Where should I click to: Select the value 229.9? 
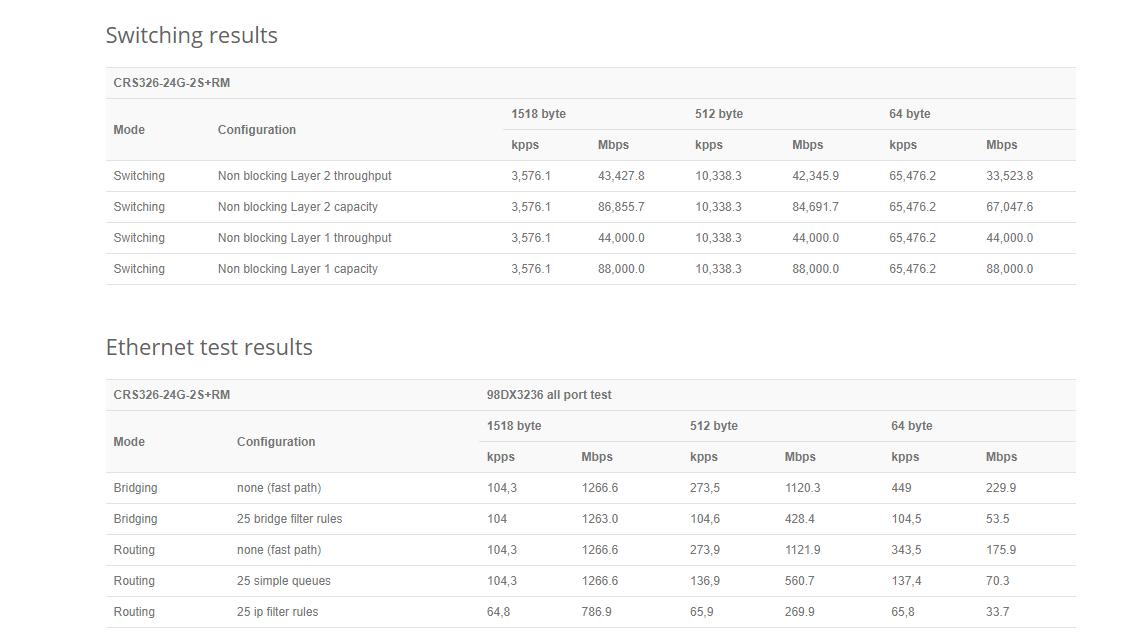coord(1000,488)
